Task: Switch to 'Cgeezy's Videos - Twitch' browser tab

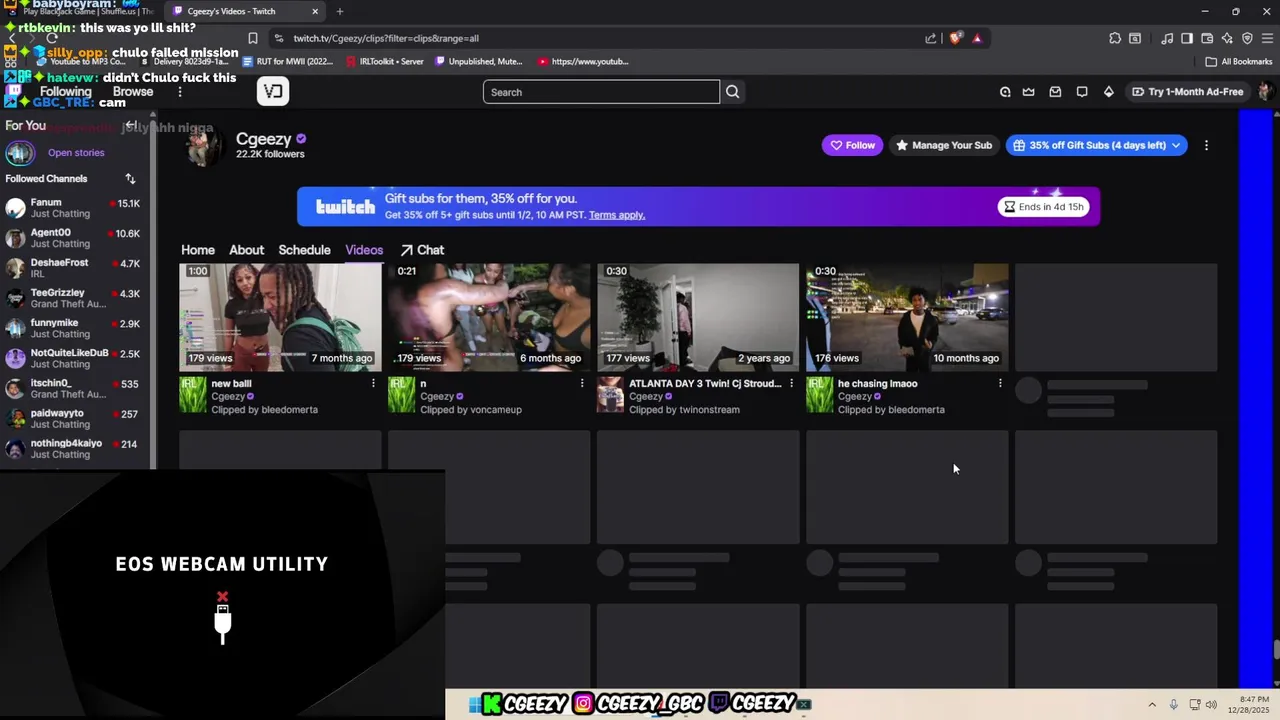Action: (x=245, y=12)
